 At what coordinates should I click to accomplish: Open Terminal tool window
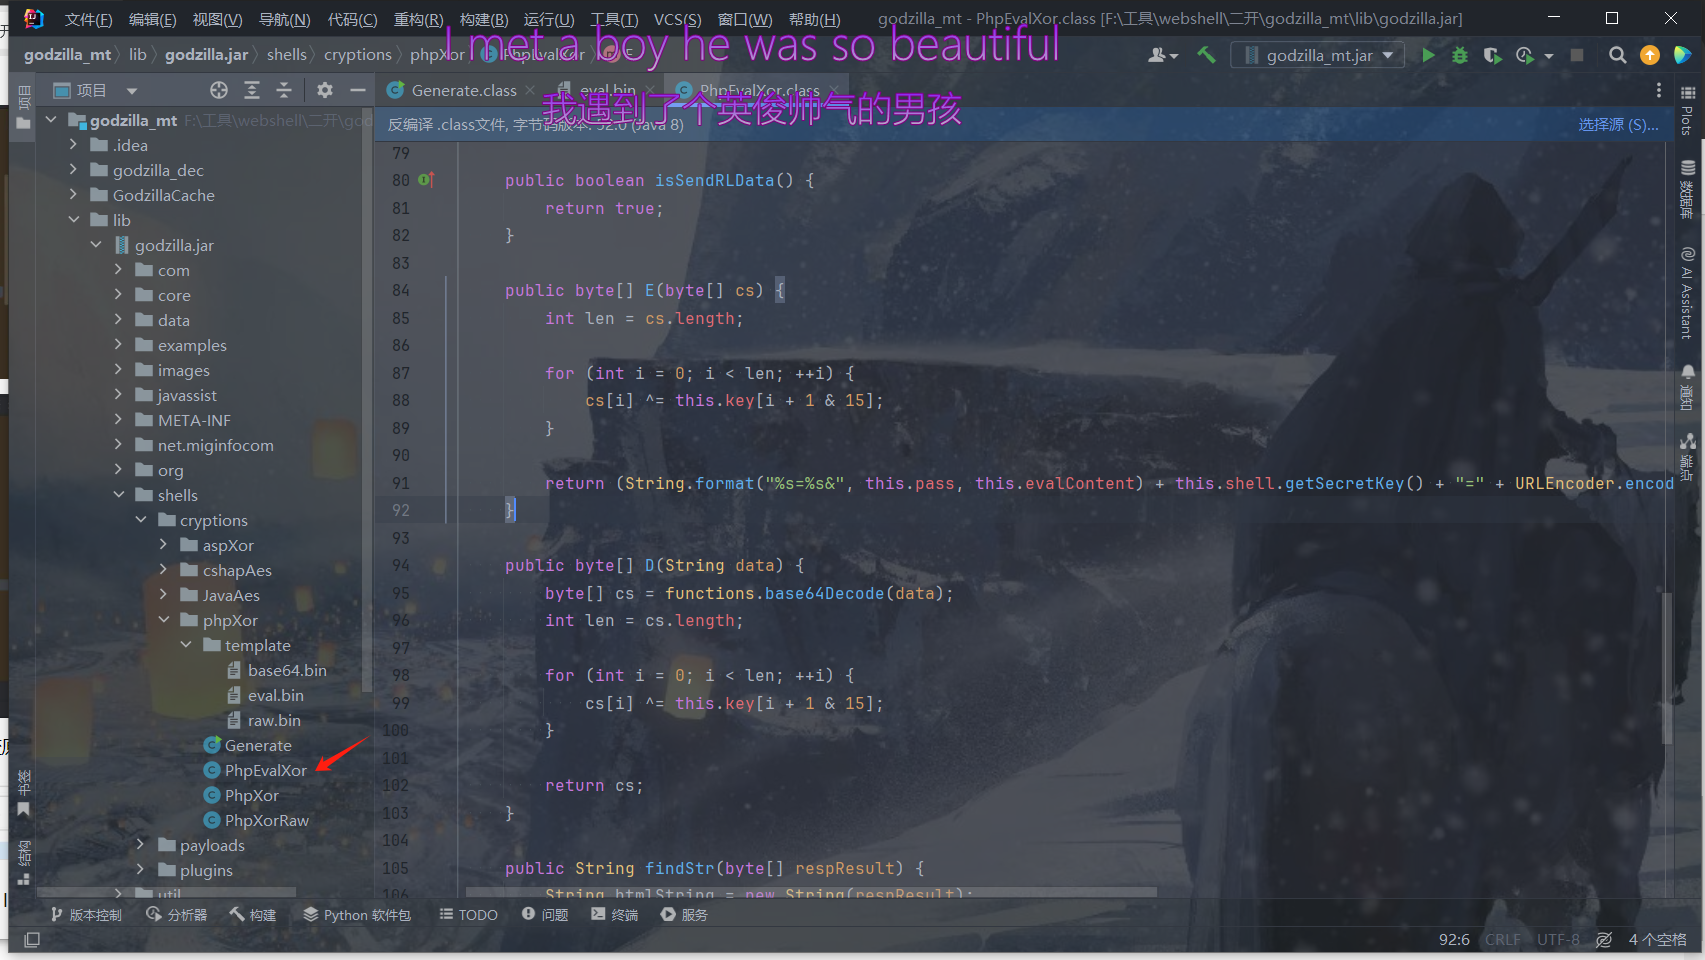pyautogui.click(x=615, y=915)
